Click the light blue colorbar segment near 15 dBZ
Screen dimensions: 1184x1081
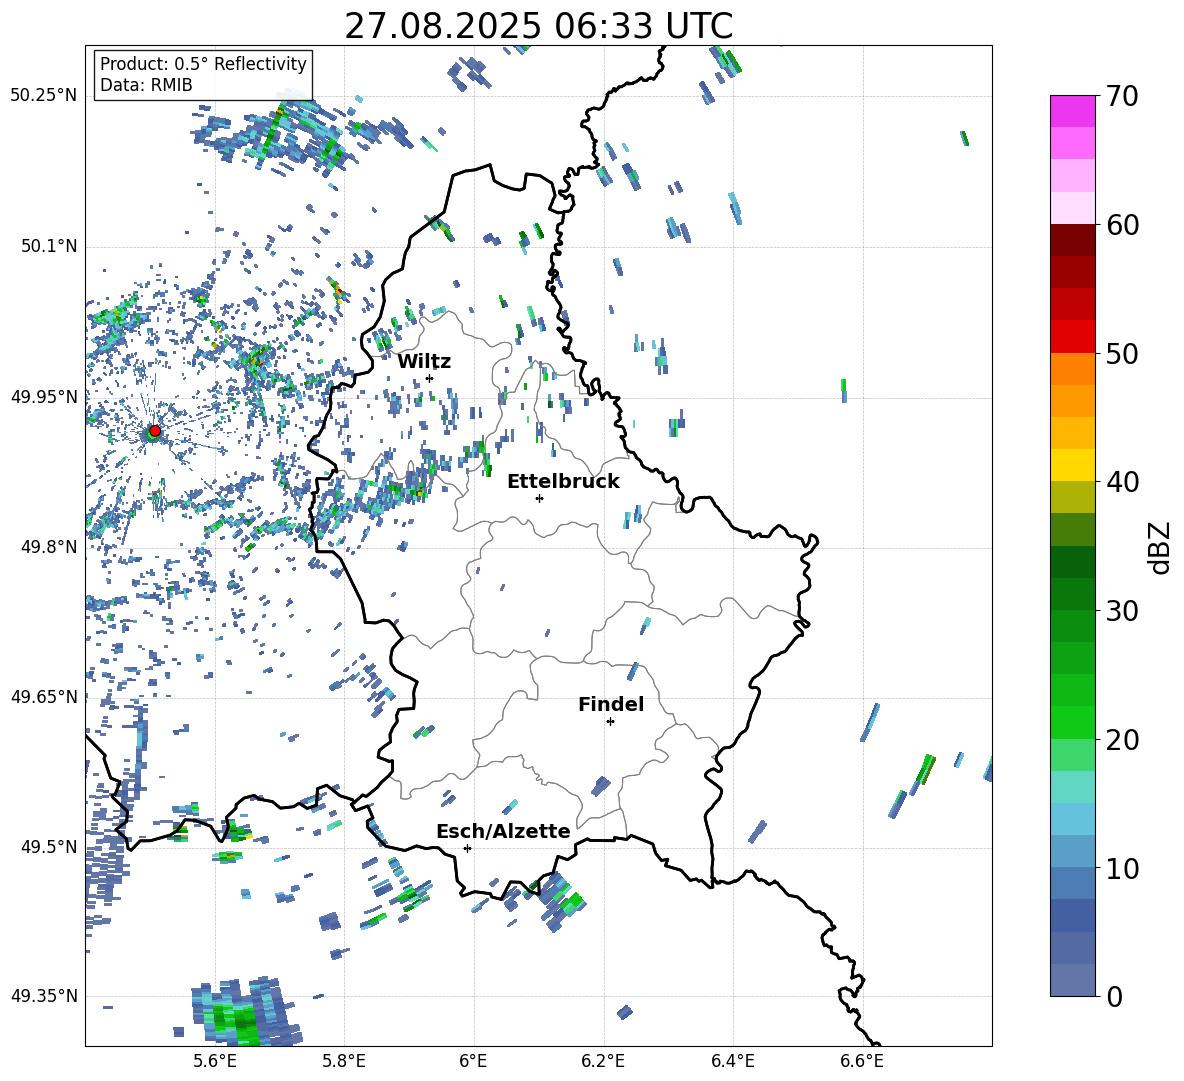[x=1072, y=819]
